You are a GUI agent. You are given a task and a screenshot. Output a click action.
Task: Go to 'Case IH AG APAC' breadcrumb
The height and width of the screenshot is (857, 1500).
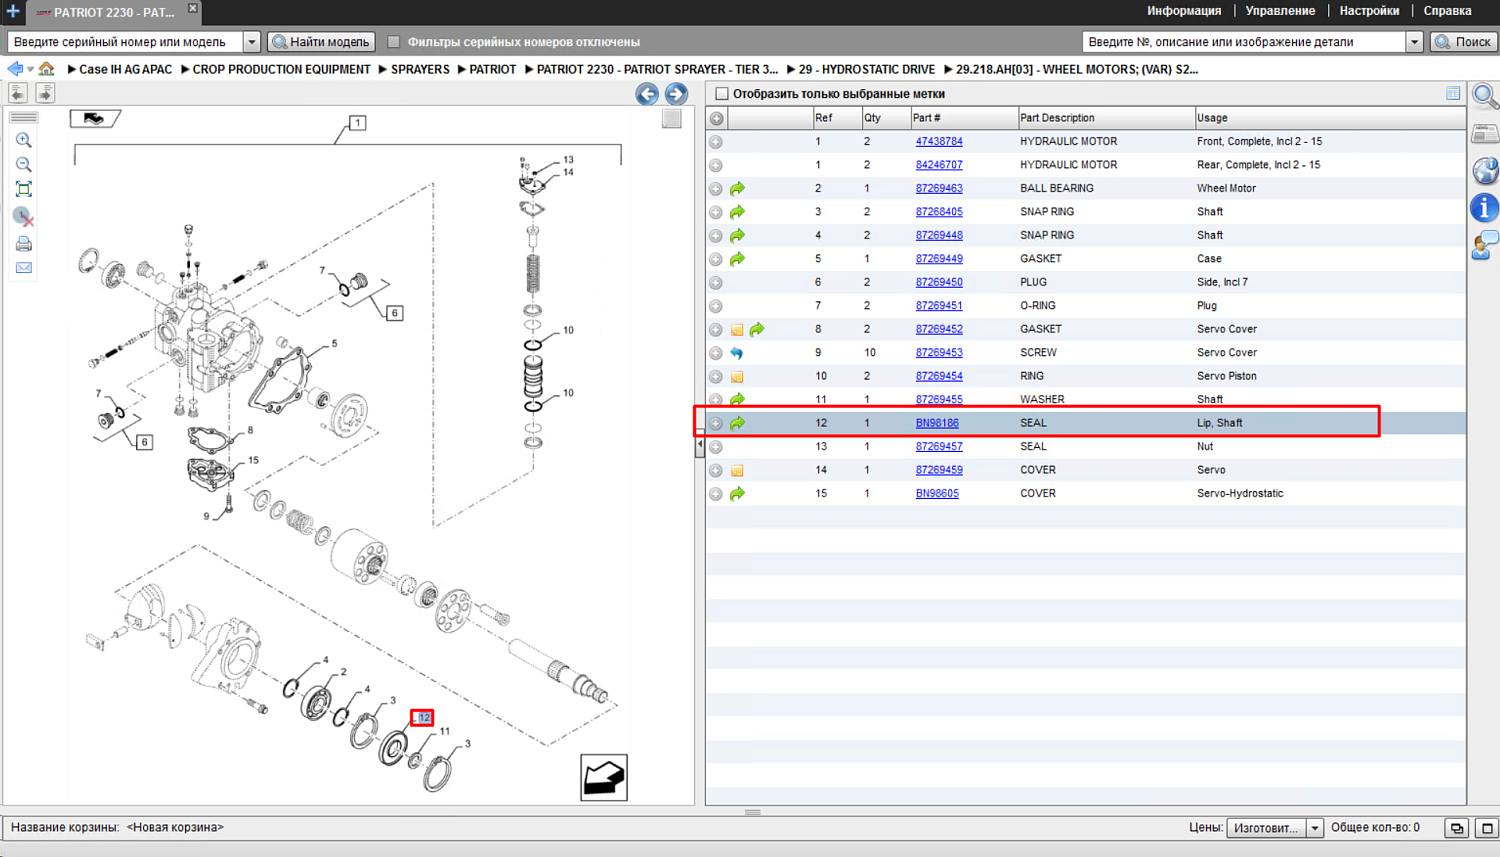click(x=125, y=69)
